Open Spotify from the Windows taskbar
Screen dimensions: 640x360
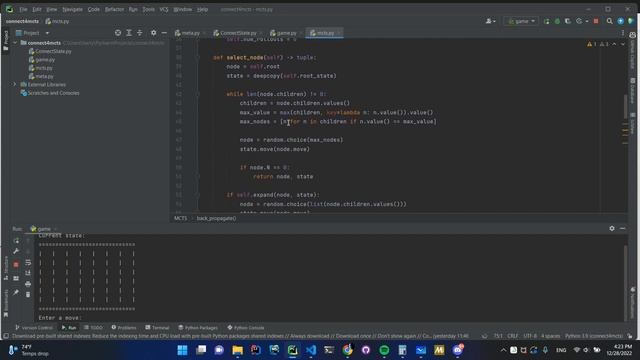(384, 350)
